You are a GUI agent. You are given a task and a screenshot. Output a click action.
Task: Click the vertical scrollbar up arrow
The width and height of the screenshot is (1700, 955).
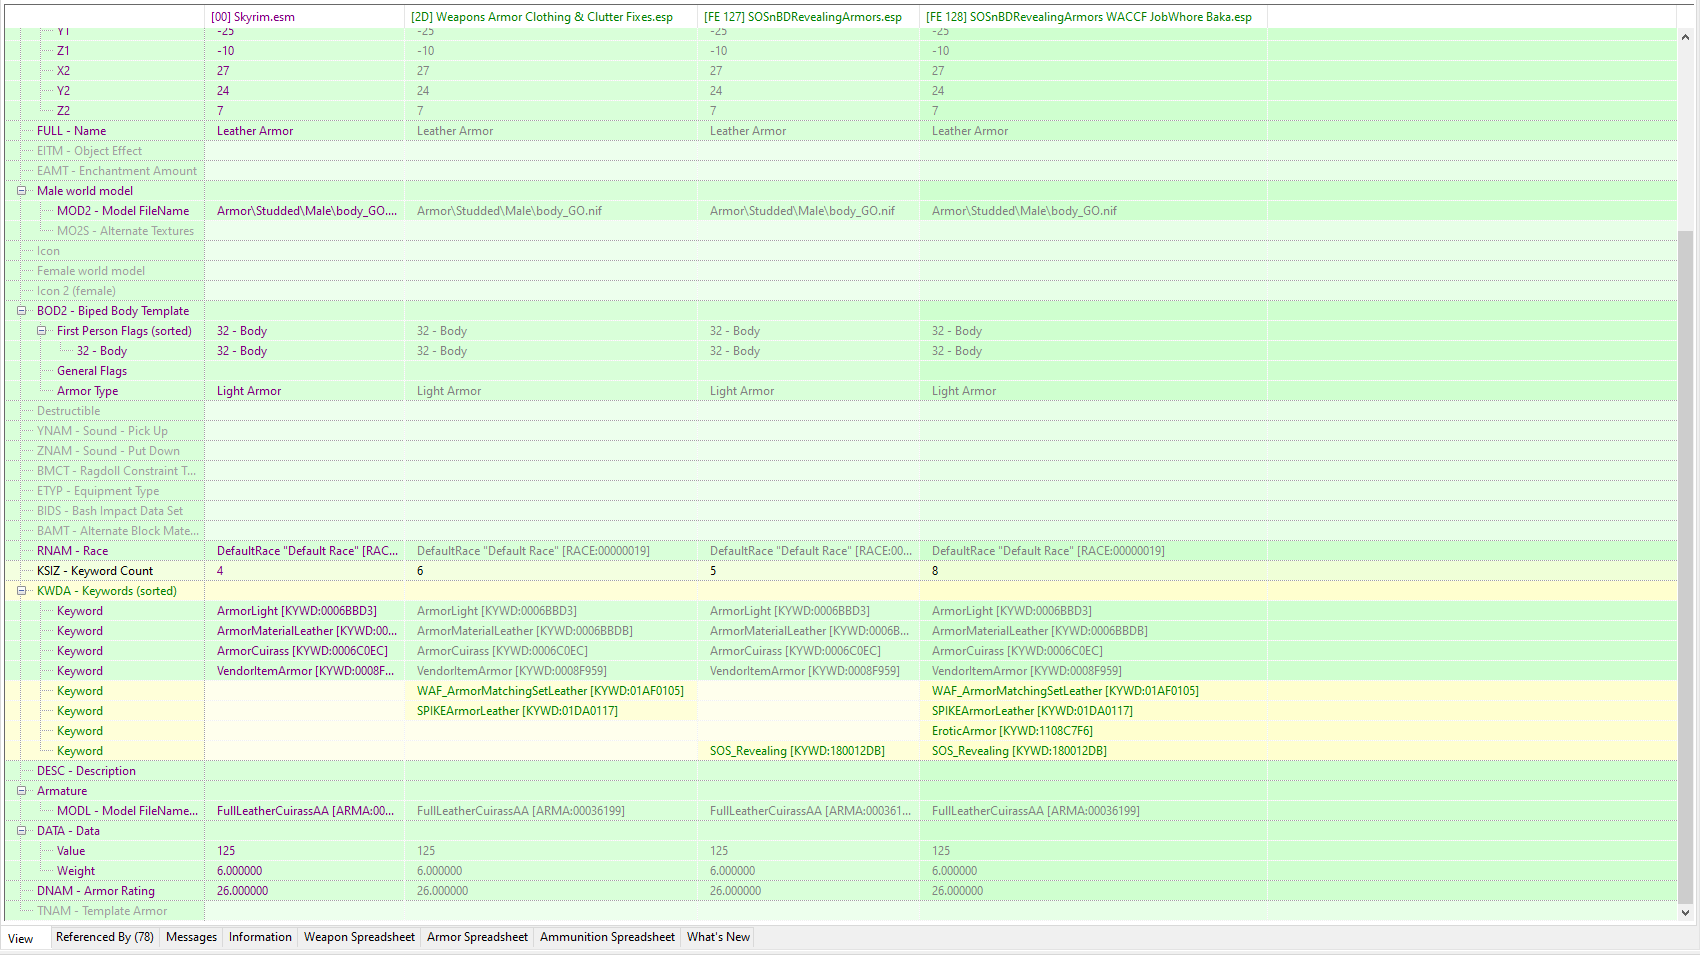pyautogui.click(x=1685, y=37)
